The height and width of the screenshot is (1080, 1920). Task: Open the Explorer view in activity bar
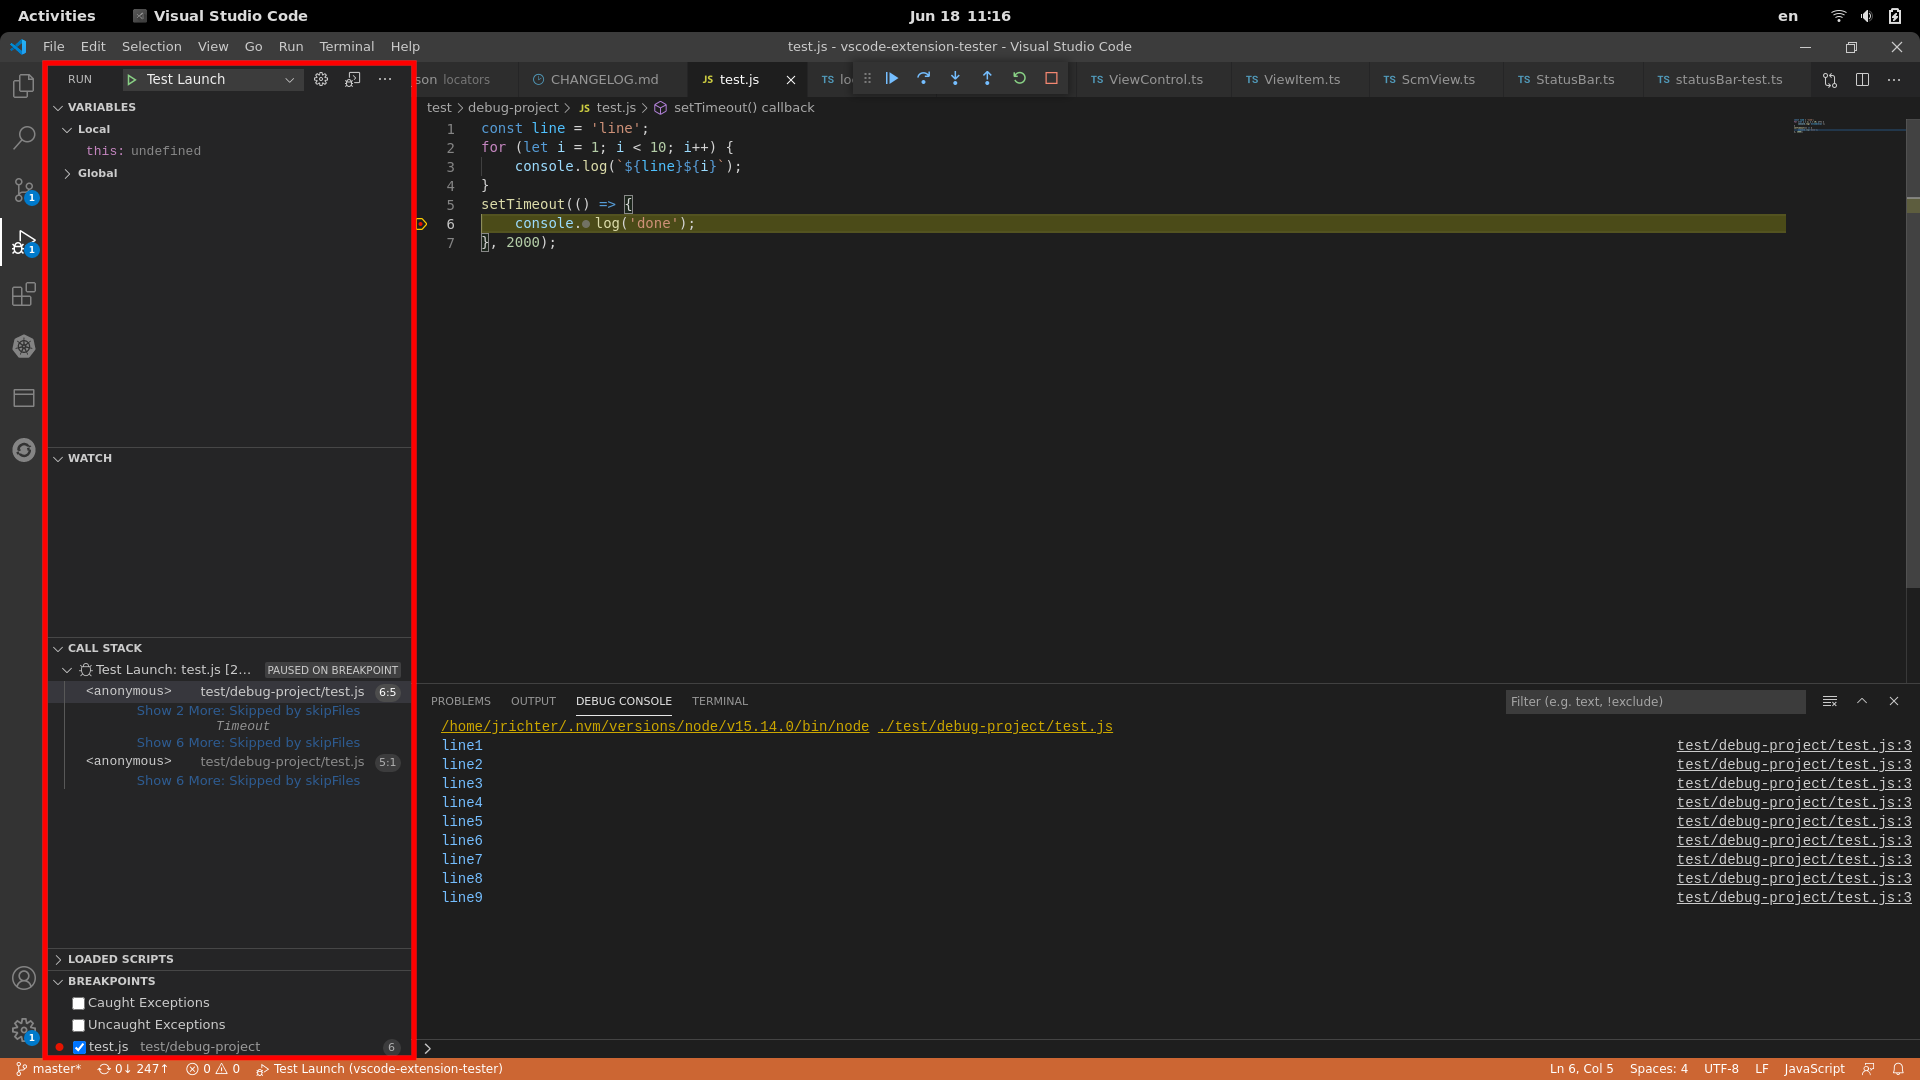click(x=24, y=86)
